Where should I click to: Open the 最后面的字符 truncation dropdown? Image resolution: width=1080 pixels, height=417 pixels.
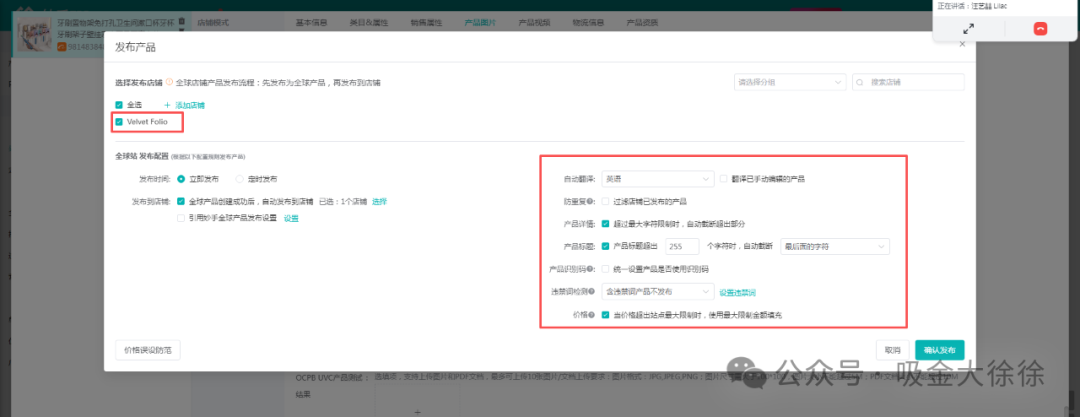pos(834,246)
